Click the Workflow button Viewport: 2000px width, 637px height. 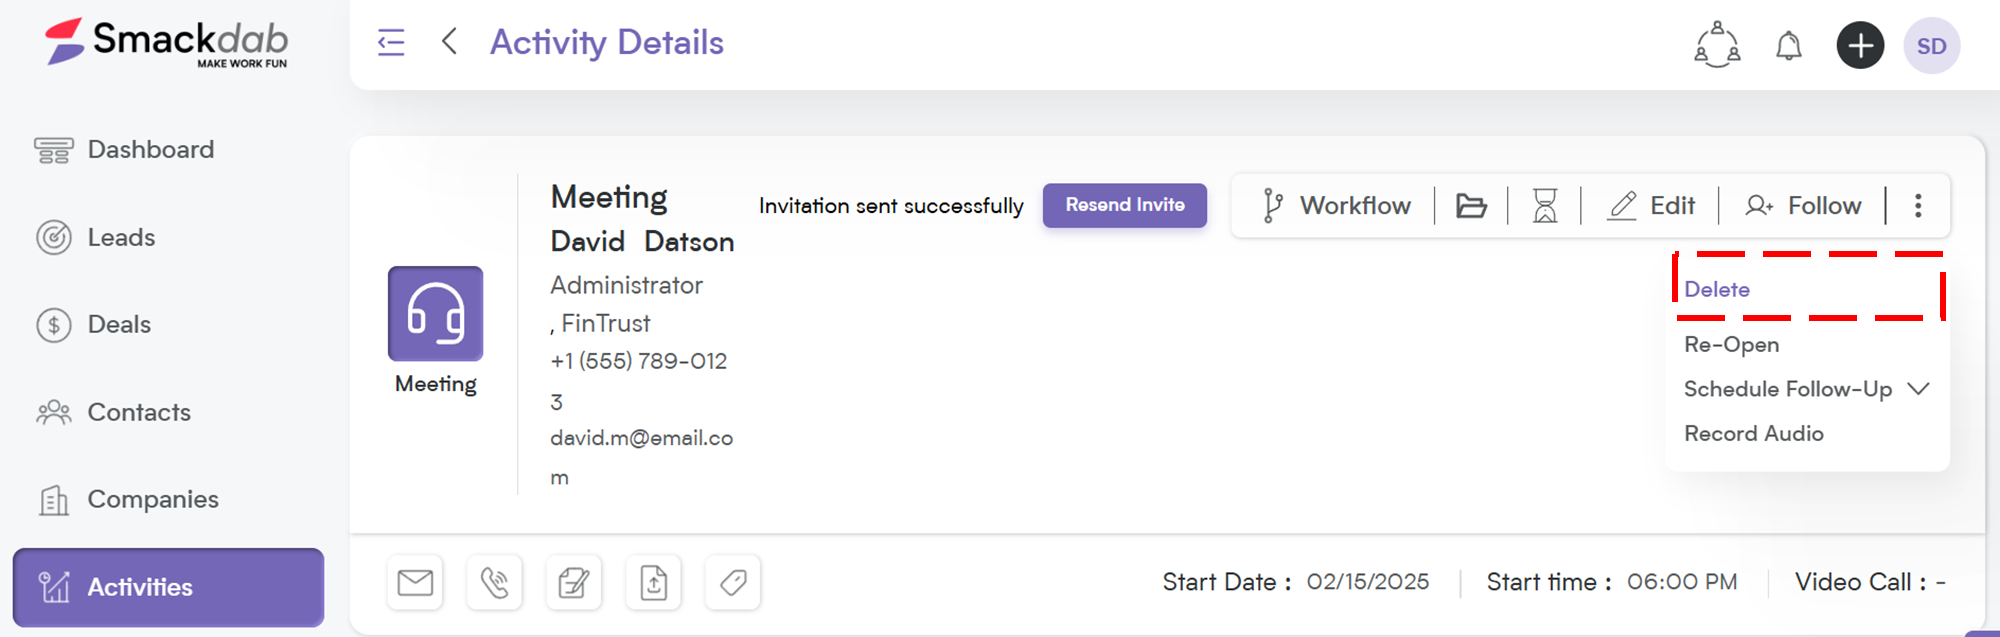coord(1336,206)
